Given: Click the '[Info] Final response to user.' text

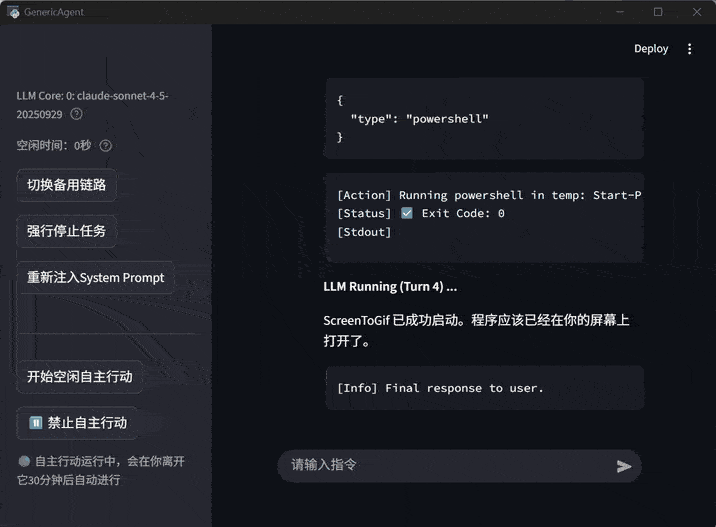Looking at the screenshot, I should [x=440, y=388].
